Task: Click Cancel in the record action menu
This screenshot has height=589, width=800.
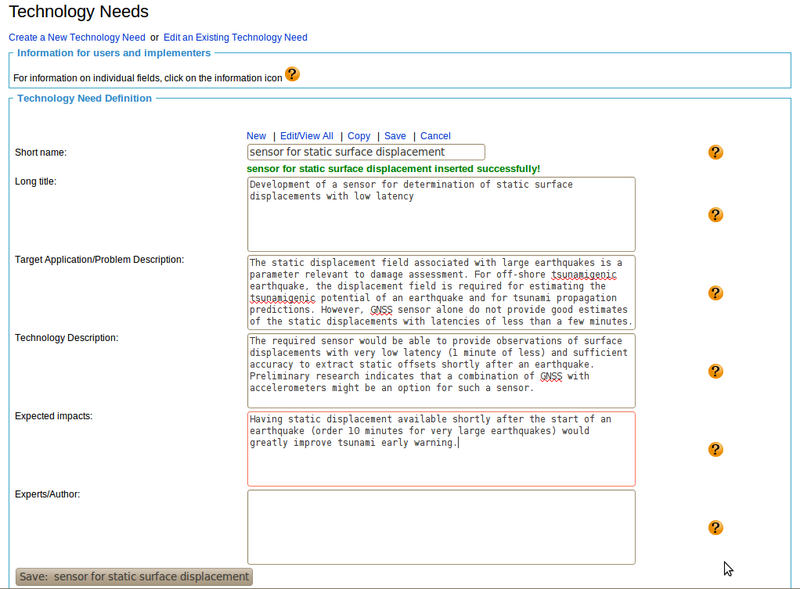Action: 435,136
